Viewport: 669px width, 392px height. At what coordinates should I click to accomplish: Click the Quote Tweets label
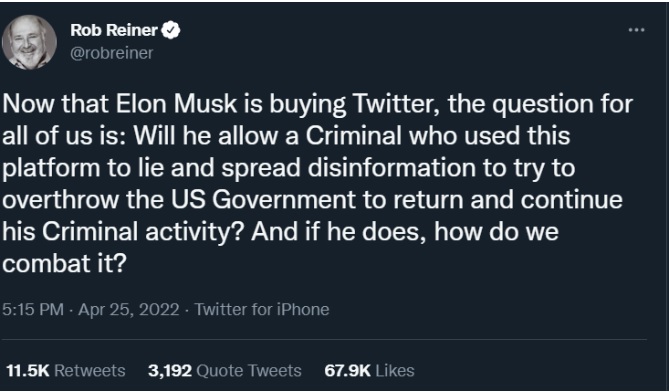249,370
